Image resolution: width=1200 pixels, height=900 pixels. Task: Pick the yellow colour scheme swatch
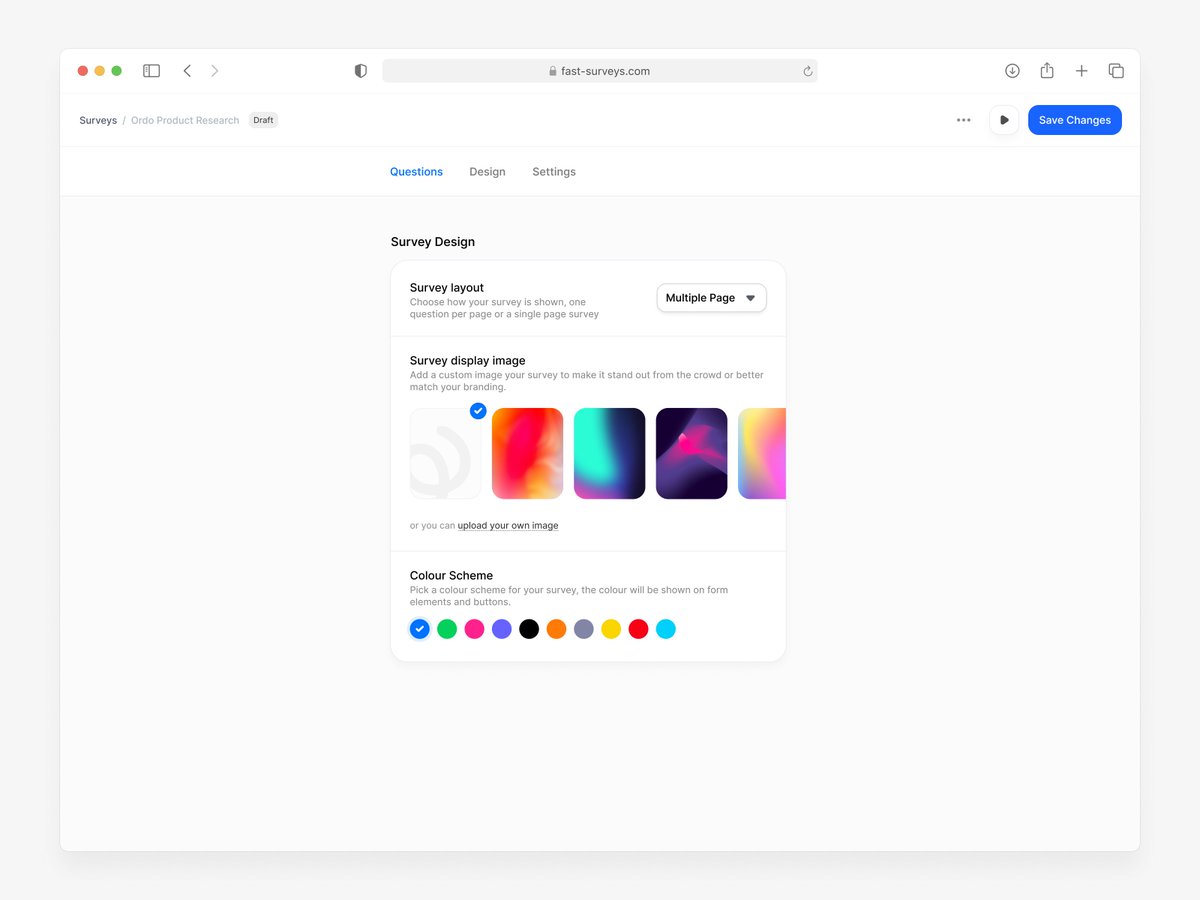tap(611, 629)
